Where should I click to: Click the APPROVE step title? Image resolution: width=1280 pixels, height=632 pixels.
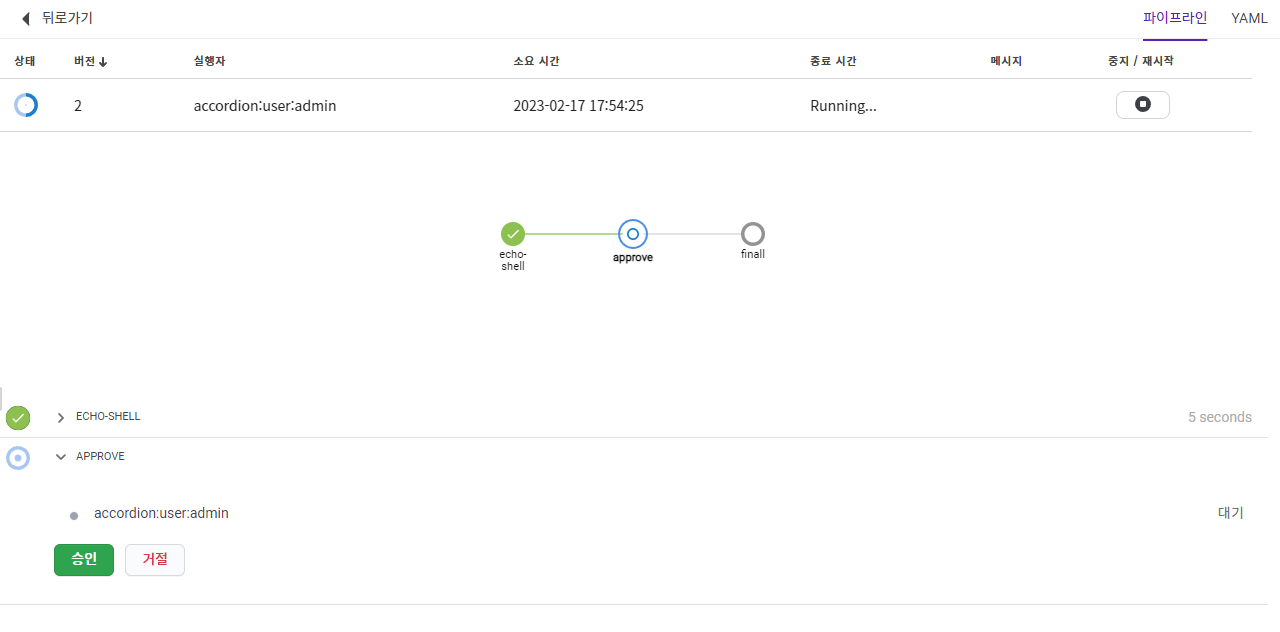[100, 456]
